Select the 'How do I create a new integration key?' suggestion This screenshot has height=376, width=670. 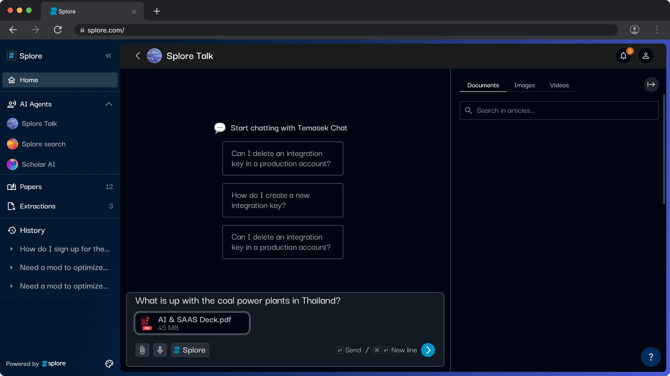tap(282, 200)
